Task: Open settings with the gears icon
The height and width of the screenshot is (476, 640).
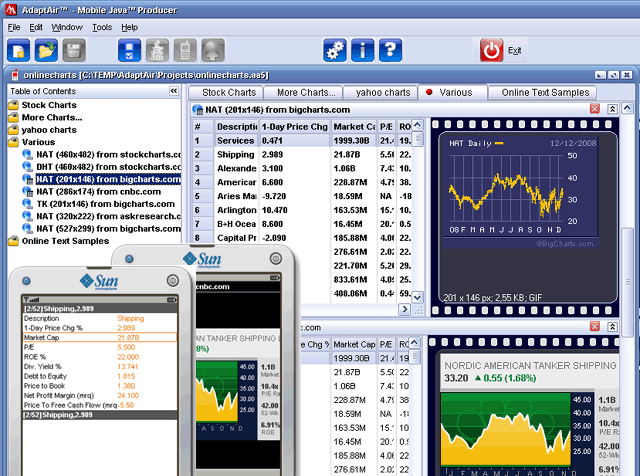Action: pos(335,51)
